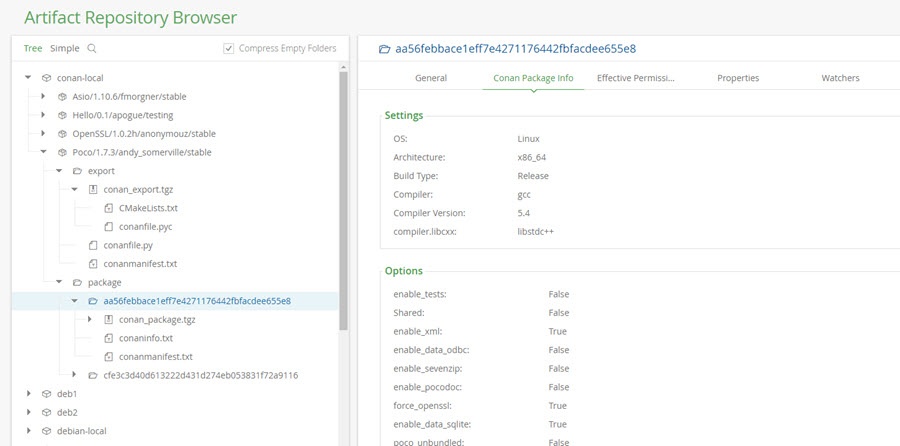Image resolution: width=900 pixels, height=446 pixels.
Task: Select conanmanifest.txt under package folder
Action: (x=155, y=357)
